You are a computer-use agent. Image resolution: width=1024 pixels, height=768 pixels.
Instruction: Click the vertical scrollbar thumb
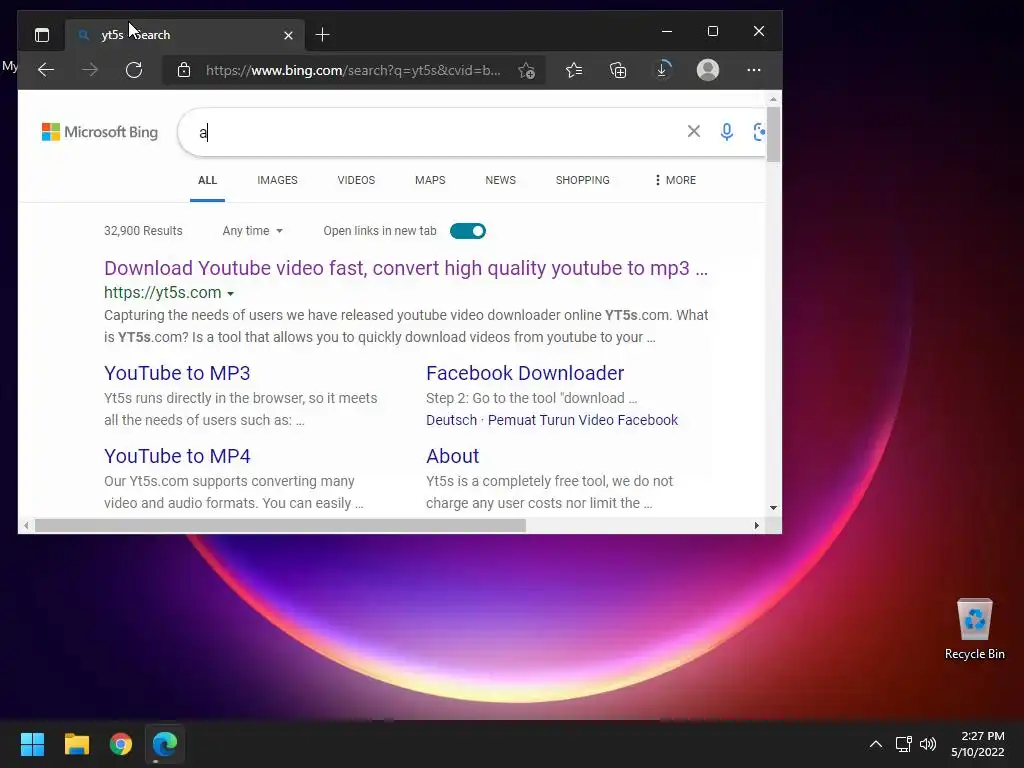click(x=773, y=135)
